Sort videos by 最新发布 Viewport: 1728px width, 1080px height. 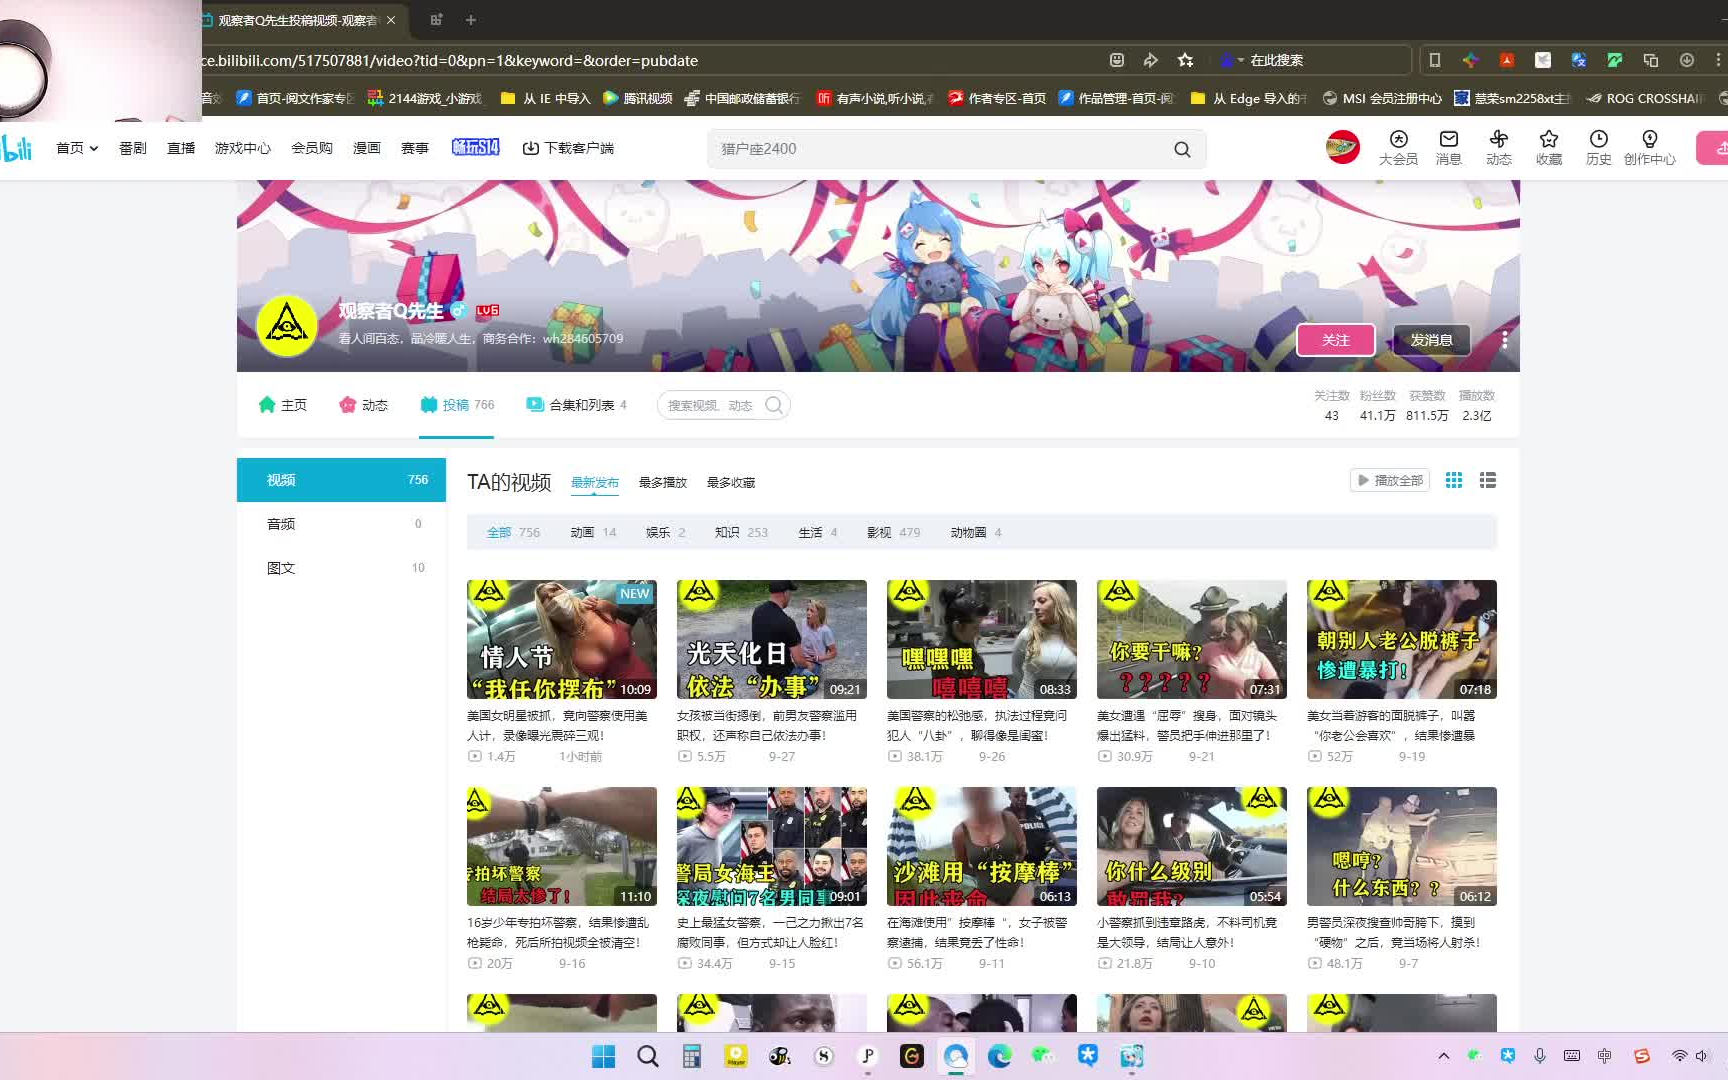pos(595,483)
